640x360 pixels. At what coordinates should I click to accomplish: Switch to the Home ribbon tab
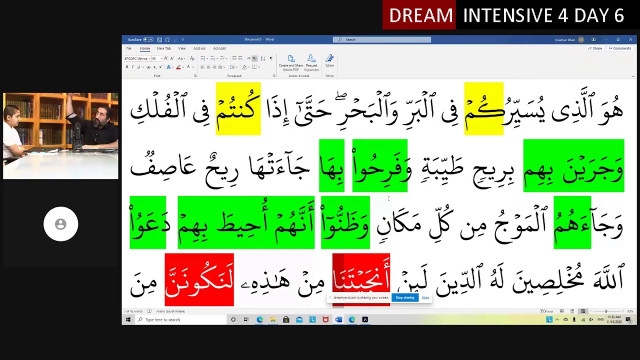pyautogui.click(x=145, y=49)
